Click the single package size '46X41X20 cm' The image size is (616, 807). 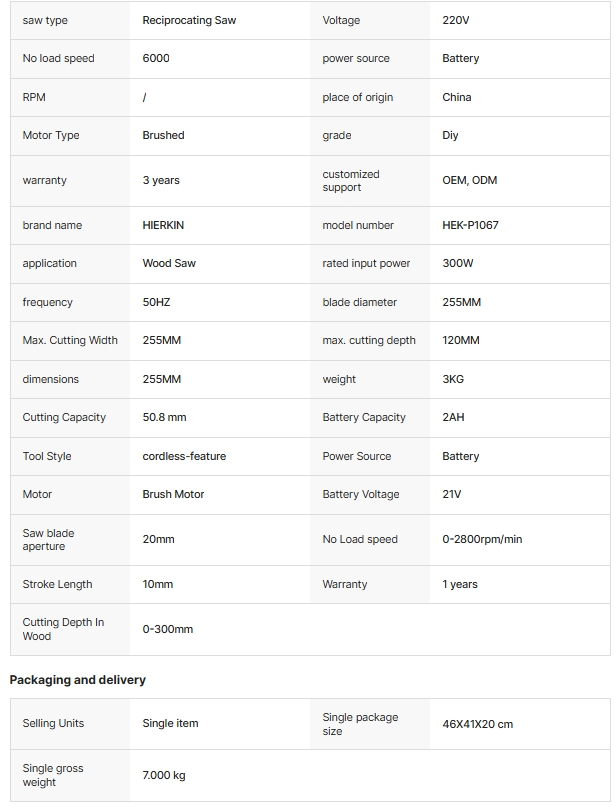click(x=477, y=724)
